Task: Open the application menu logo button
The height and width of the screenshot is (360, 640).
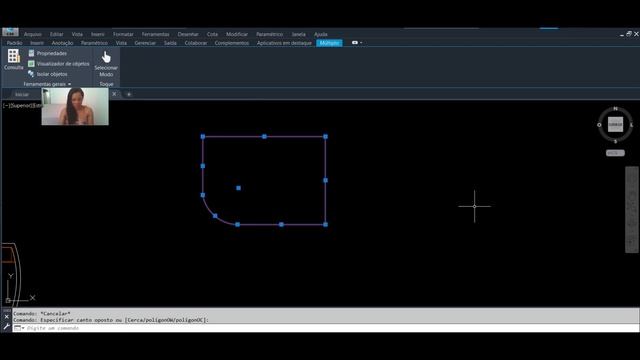Action: pos(10,32)
